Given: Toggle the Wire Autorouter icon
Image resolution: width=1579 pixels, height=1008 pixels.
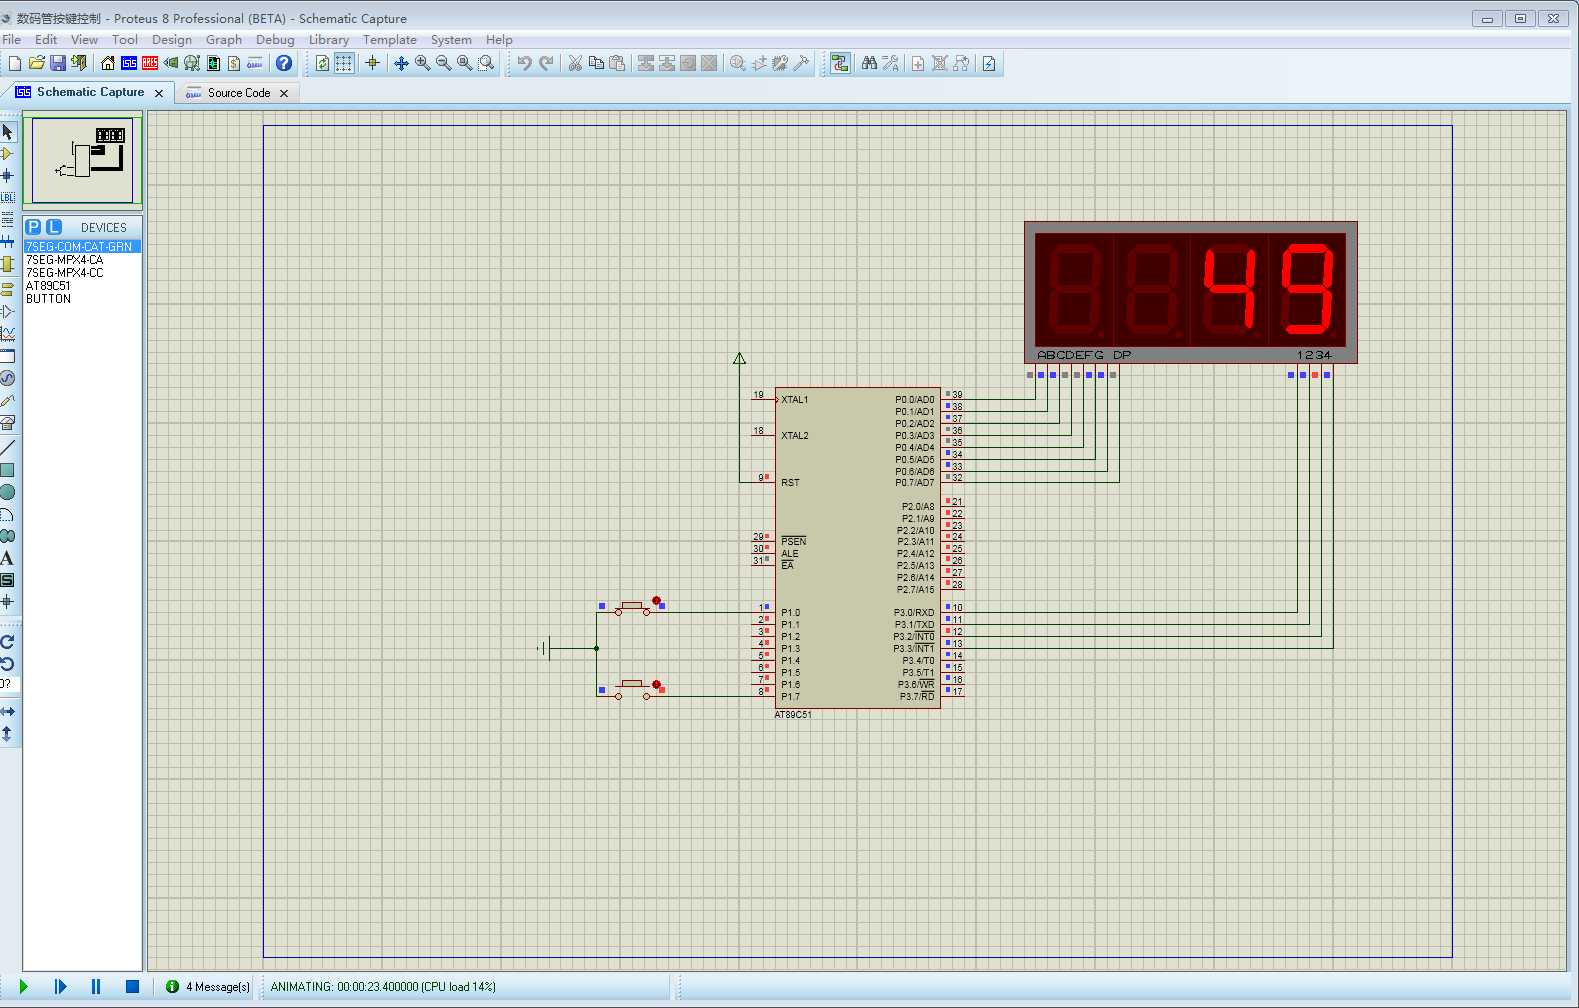Looking at the screenshot, I should (x=840, y=63).
